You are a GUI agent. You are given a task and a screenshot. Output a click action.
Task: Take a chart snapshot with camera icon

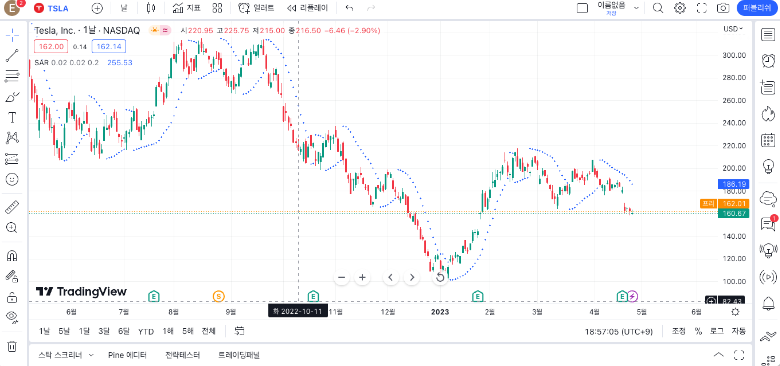pyautogui.click(x=723, y=8)
